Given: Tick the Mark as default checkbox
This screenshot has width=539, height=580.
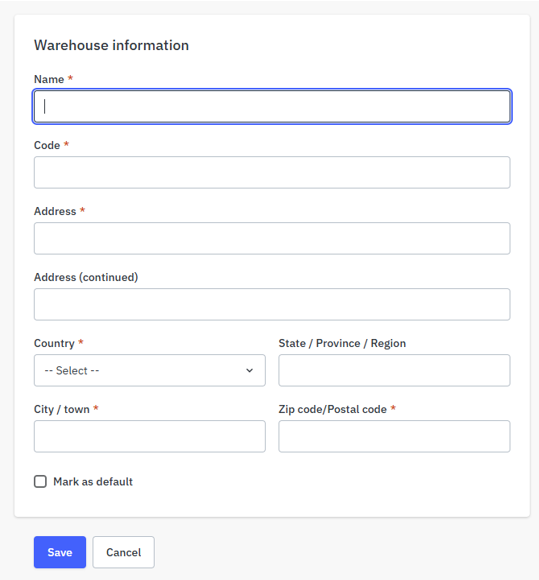Looking at the screenshot, I should [x=40, y=482].
